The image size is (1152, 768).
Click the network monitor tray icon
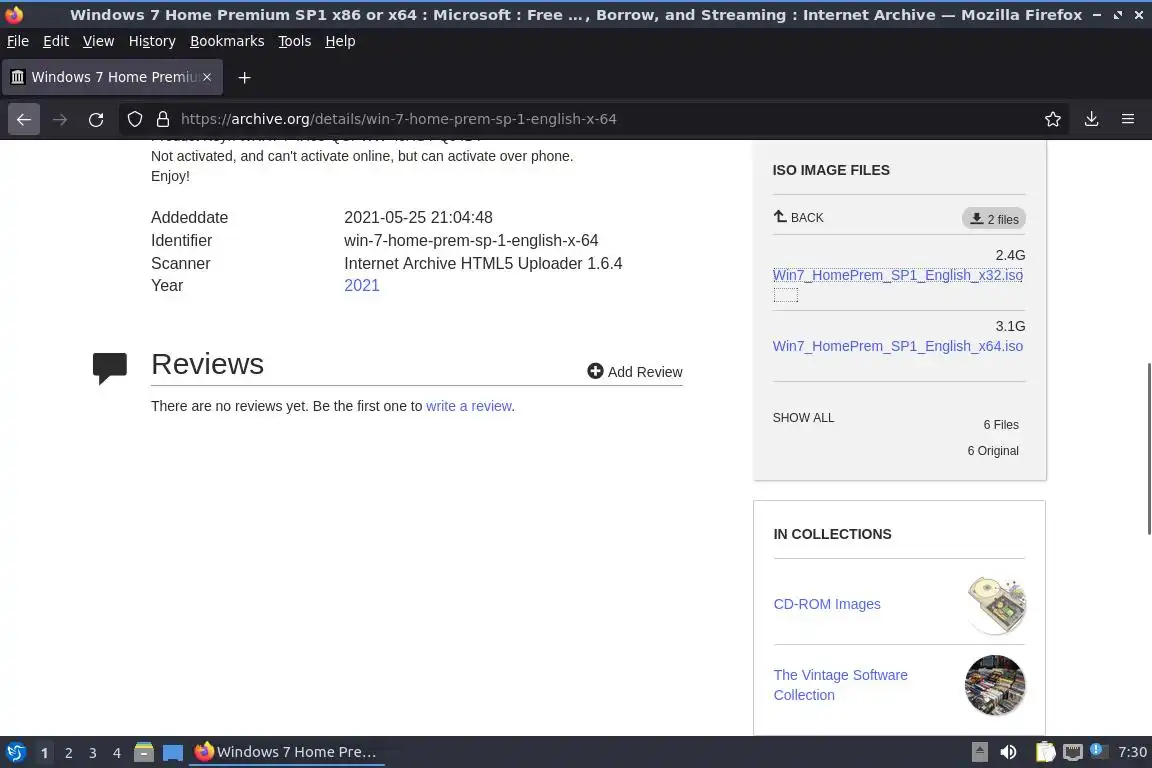(x=1073, y=753)
